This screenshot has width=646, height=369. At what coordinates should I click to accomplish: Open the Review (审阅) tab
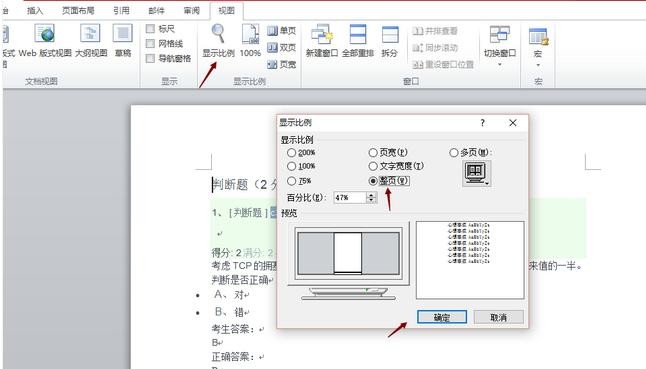(192, 10)
